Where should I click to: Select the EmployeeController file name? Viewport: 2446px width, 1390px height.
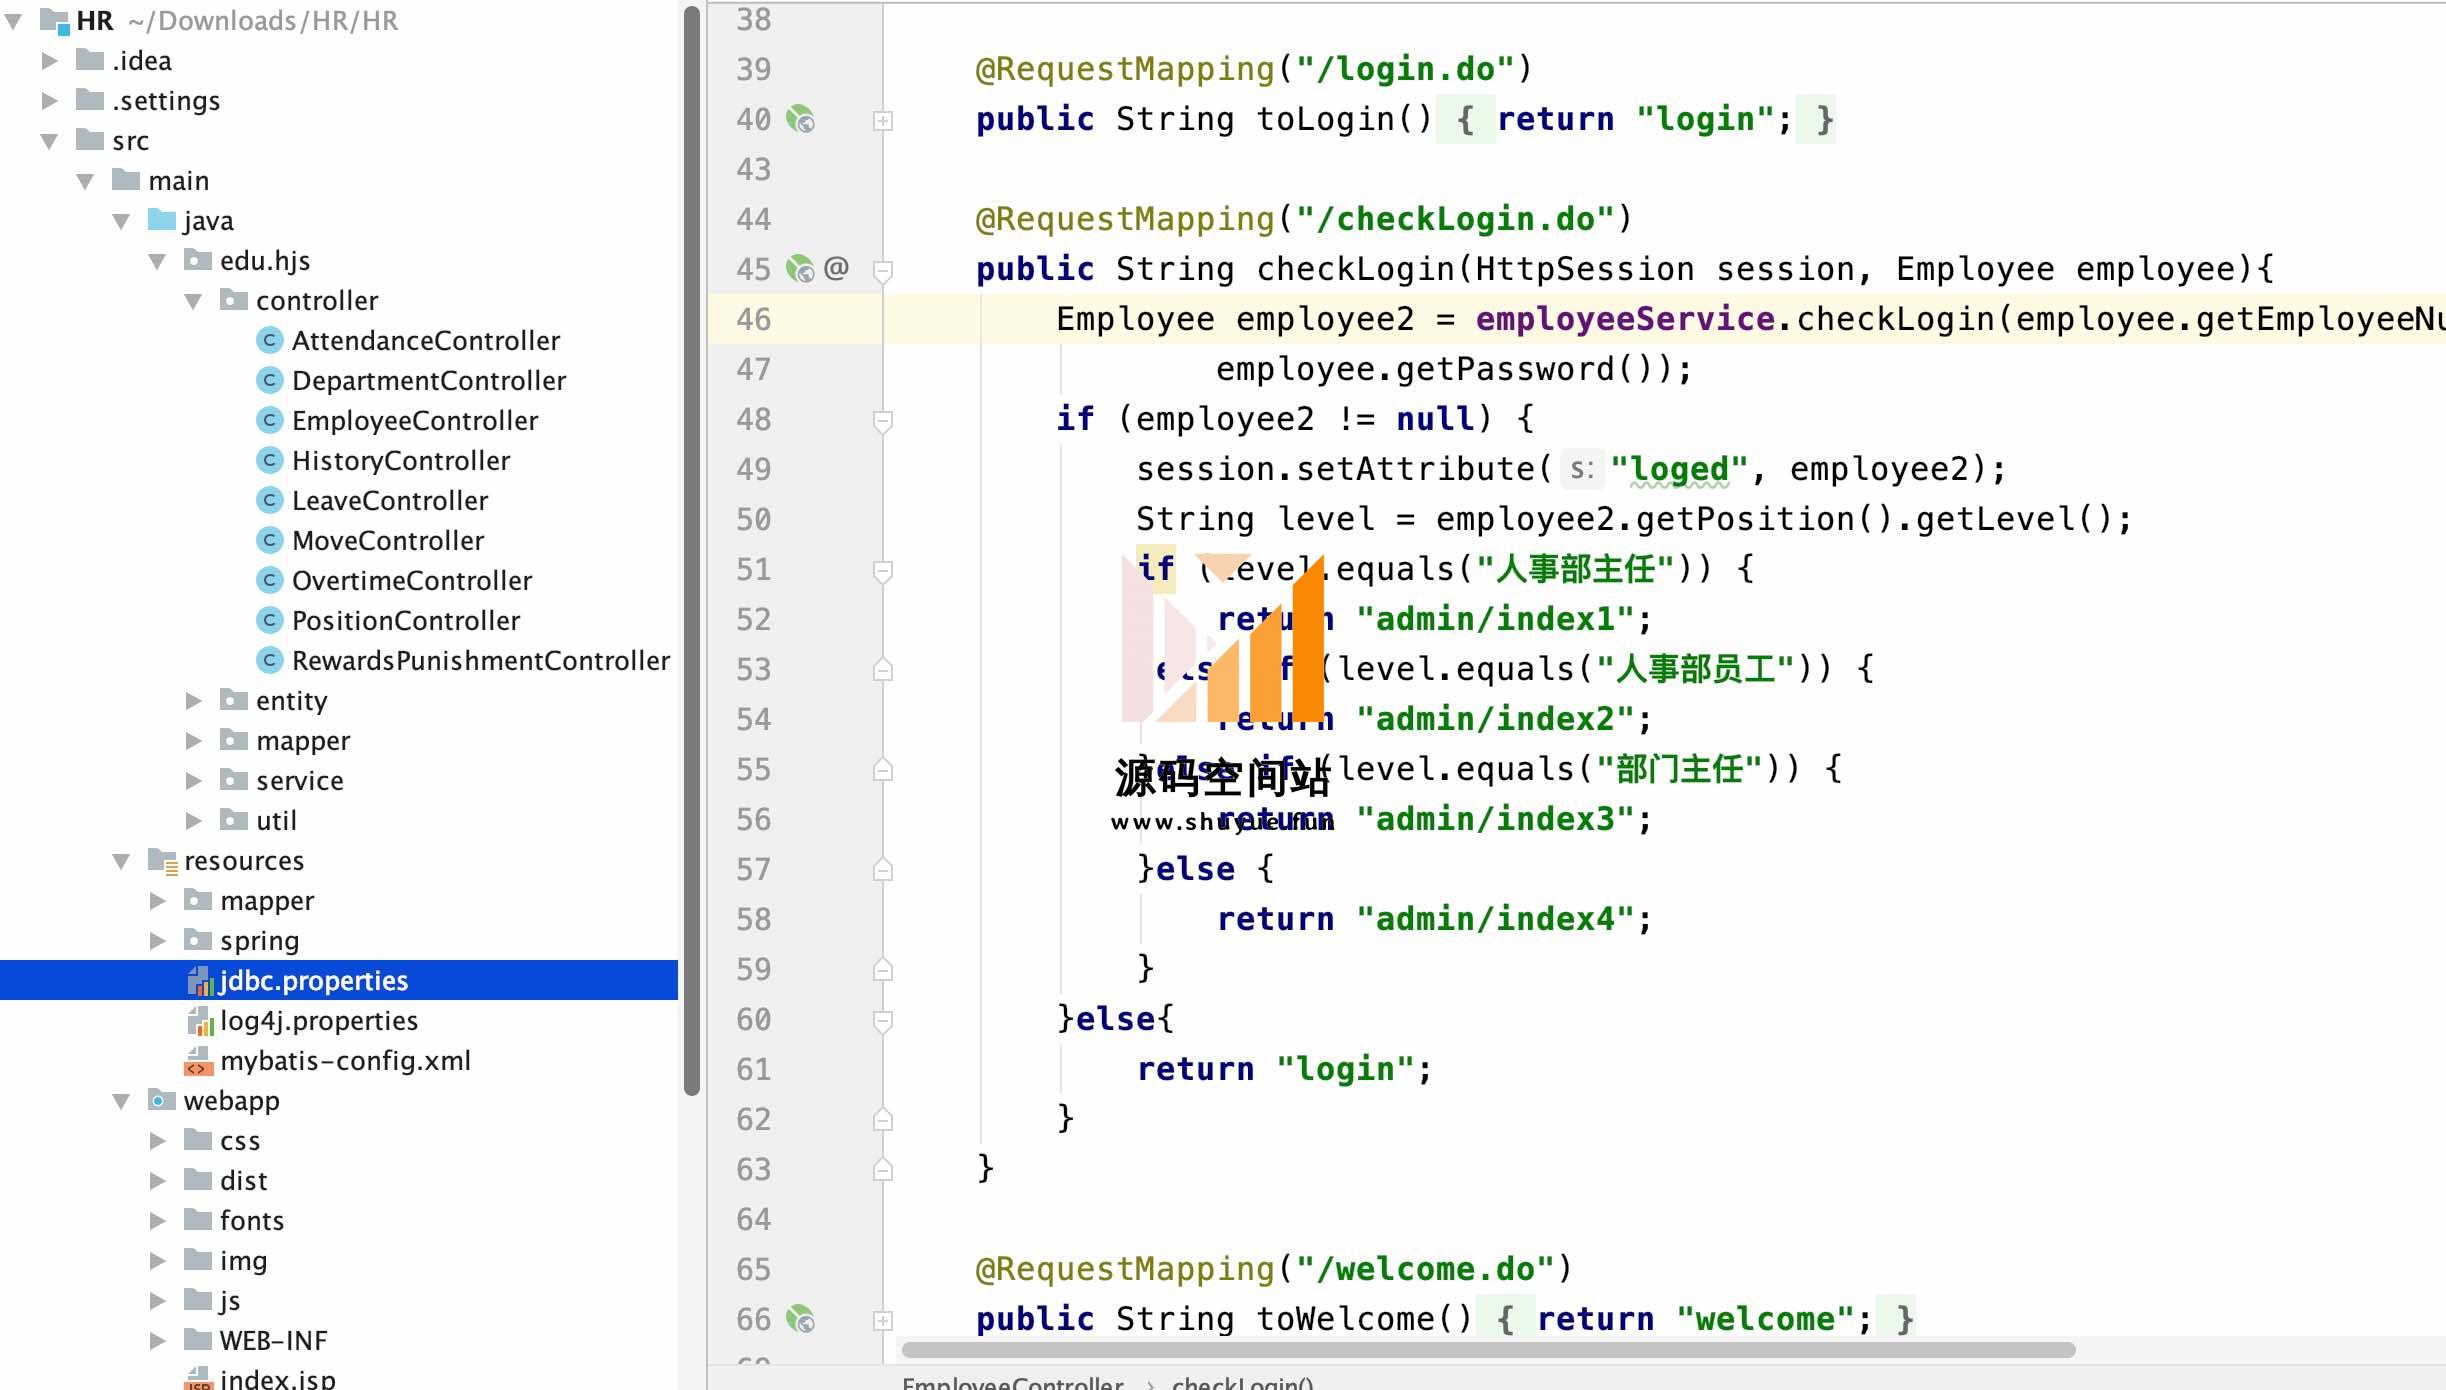coord(415,421)
